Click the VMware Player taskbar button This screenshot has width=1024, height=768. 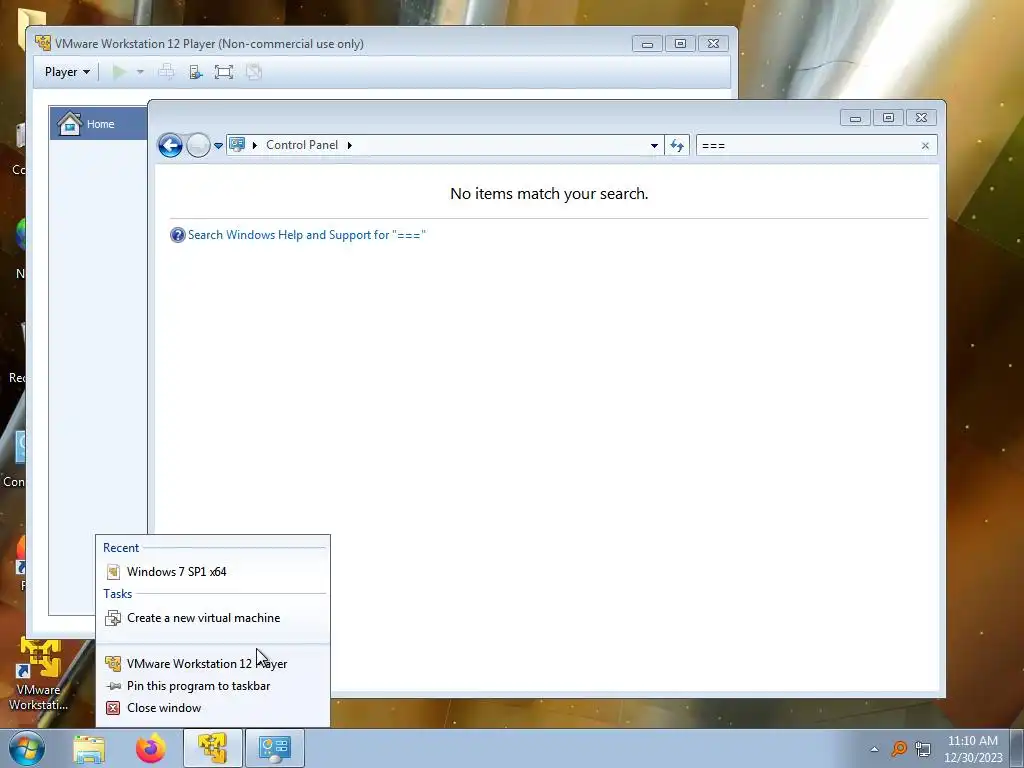pyautogui.click(x=212, y=748)
